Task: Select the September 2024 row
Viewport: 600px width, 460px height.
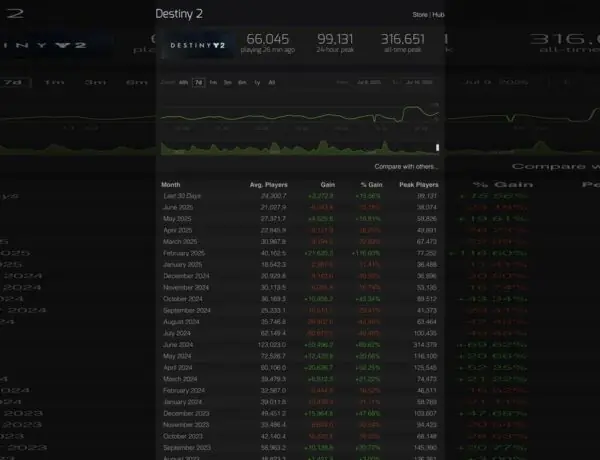Action: [x=300, y=310]
